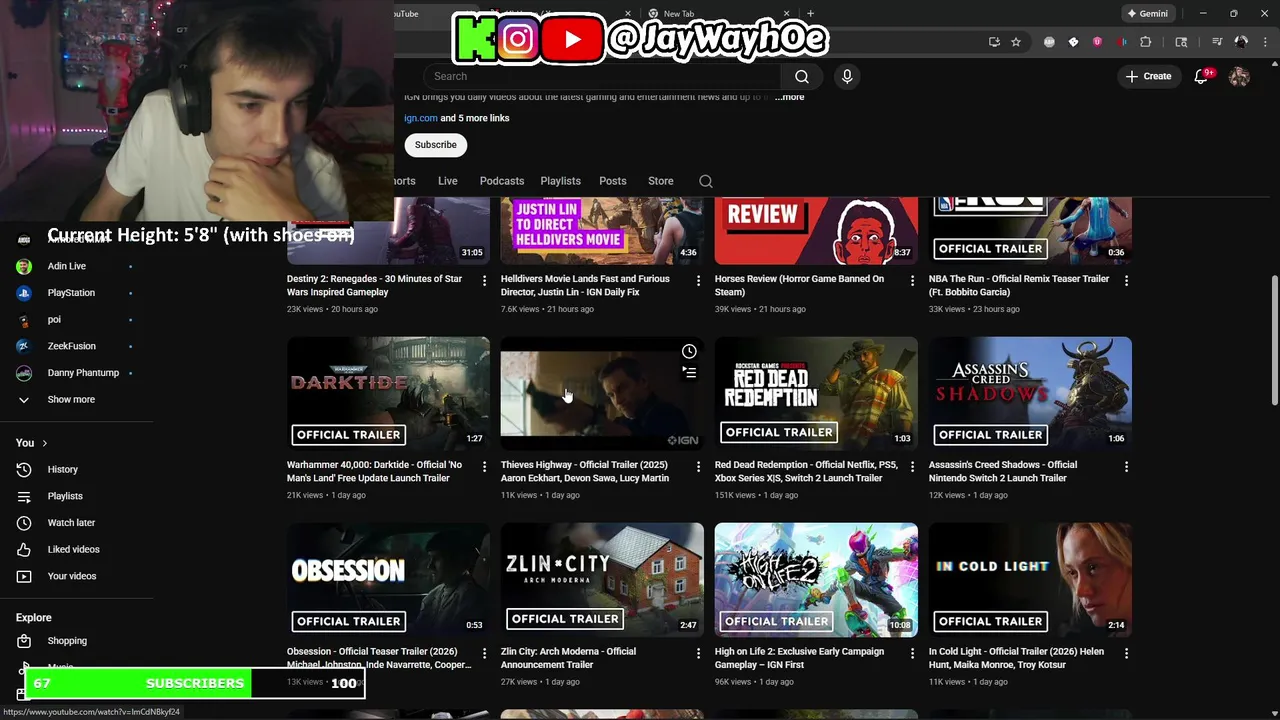This screenshot has width=1280, height=720.
Task: Open Gemini in the Chrome title bar
Action: (1147, 14)
